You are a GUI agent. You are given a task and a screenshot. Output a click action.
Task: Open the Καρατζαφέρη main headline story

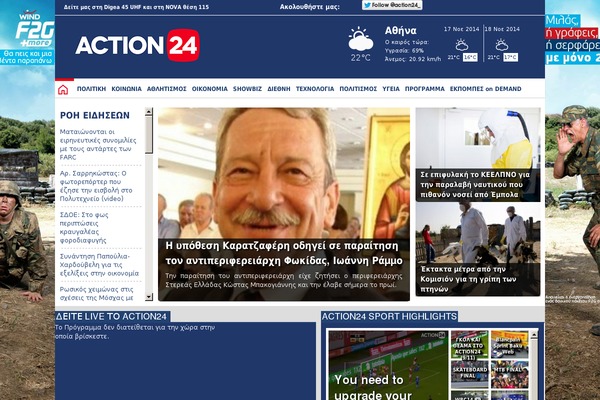click(x=284, y=253)
